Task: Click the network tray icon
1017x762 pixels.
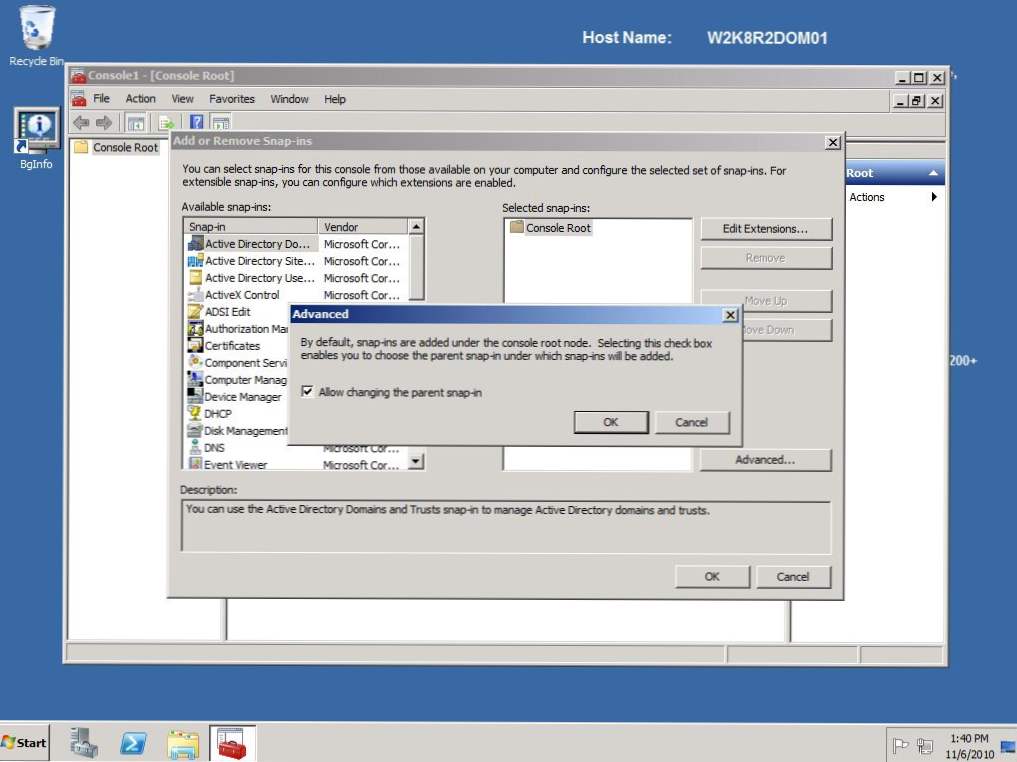Action: click(x=926, y=746)
